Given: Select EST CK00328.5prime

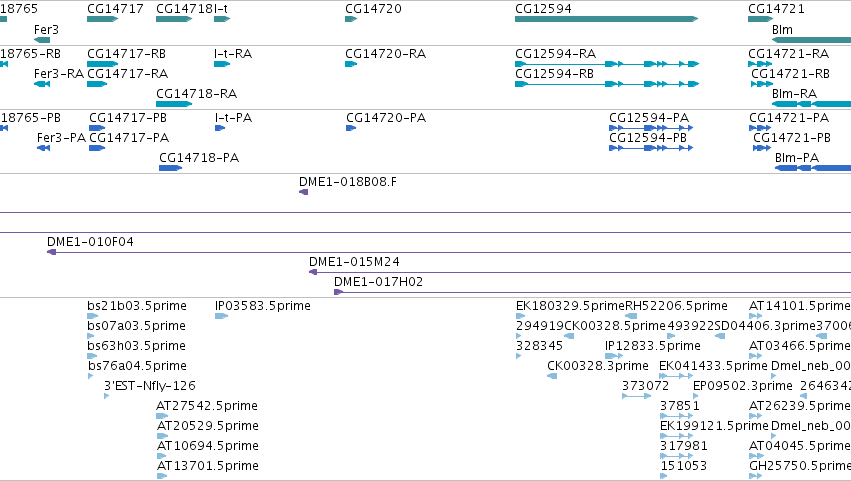Looking at the screenshot, I should pos(615,326).
